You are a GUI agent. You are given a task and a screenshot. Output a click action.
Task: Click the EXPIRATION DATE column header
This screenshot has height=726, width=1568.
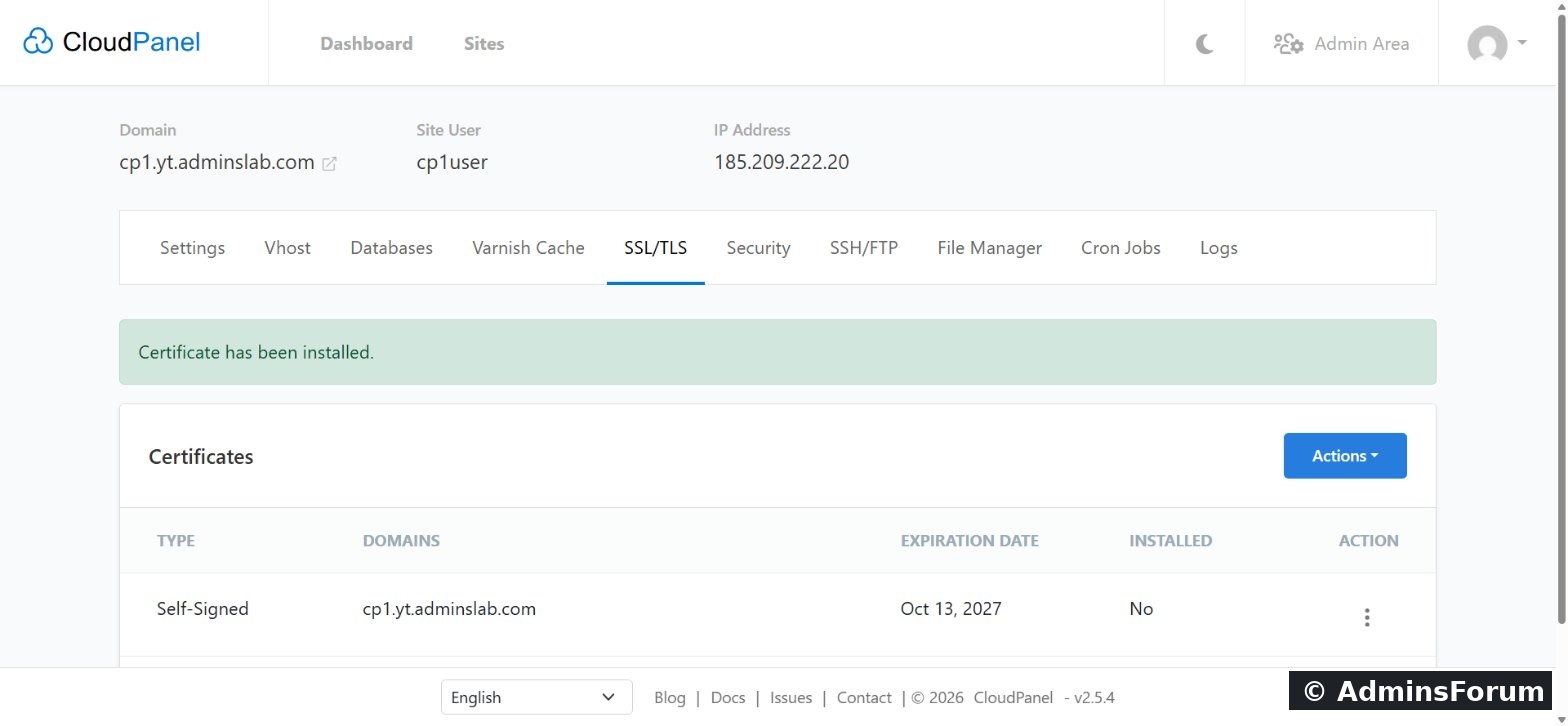[970, 541]
